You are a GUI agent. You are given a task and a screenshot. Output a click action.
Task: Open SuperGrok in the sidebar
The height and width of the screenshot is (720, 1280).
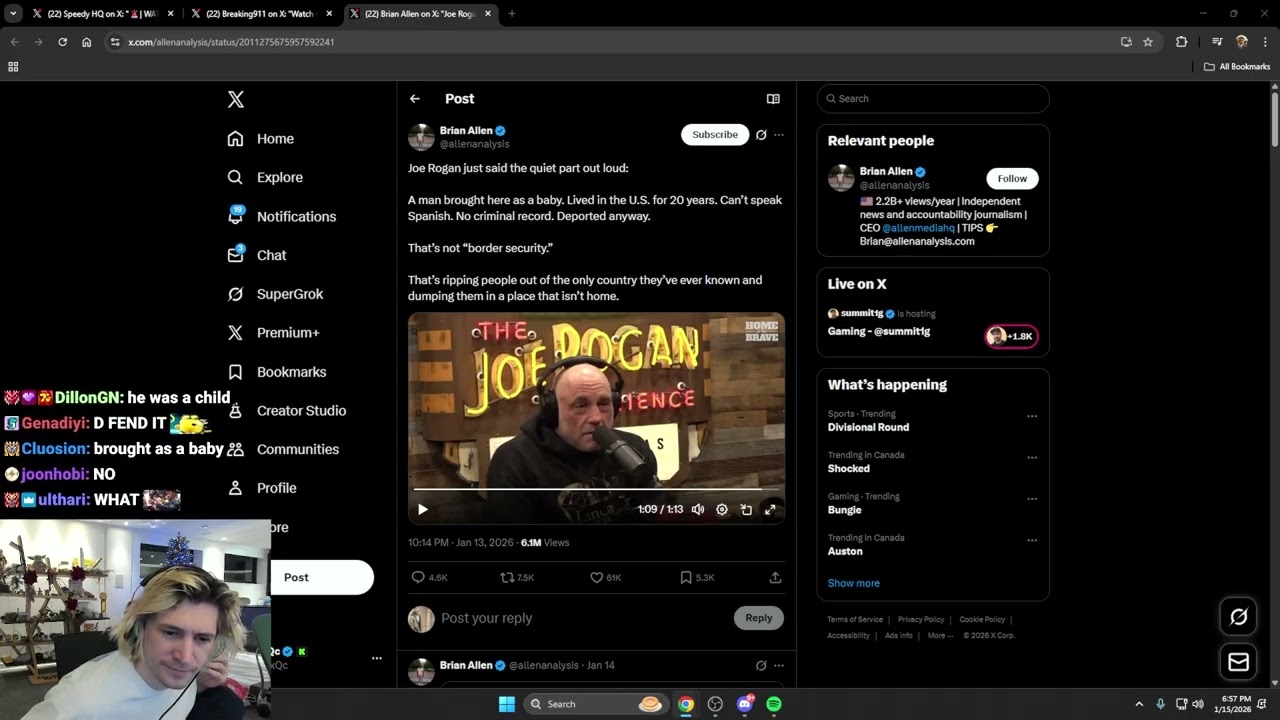pos(275,294)
